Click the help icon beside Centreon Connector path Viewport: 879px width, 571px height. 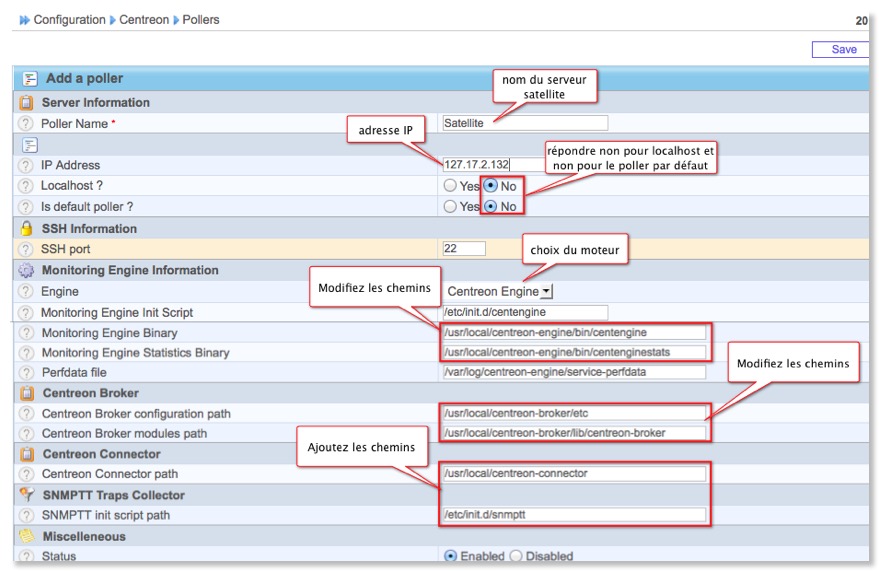coord(25,474)
